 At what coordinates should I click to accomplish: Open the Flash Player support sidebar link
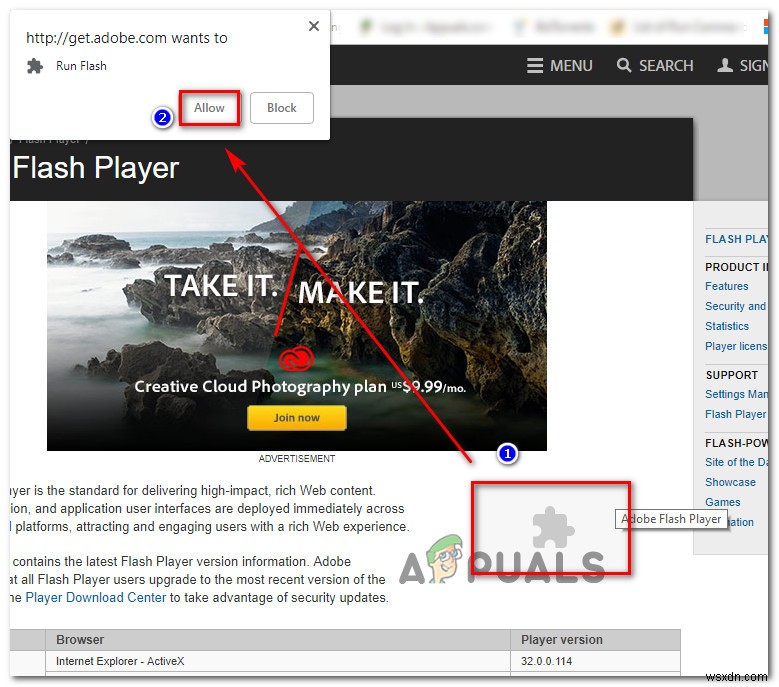tap(736, 414)
